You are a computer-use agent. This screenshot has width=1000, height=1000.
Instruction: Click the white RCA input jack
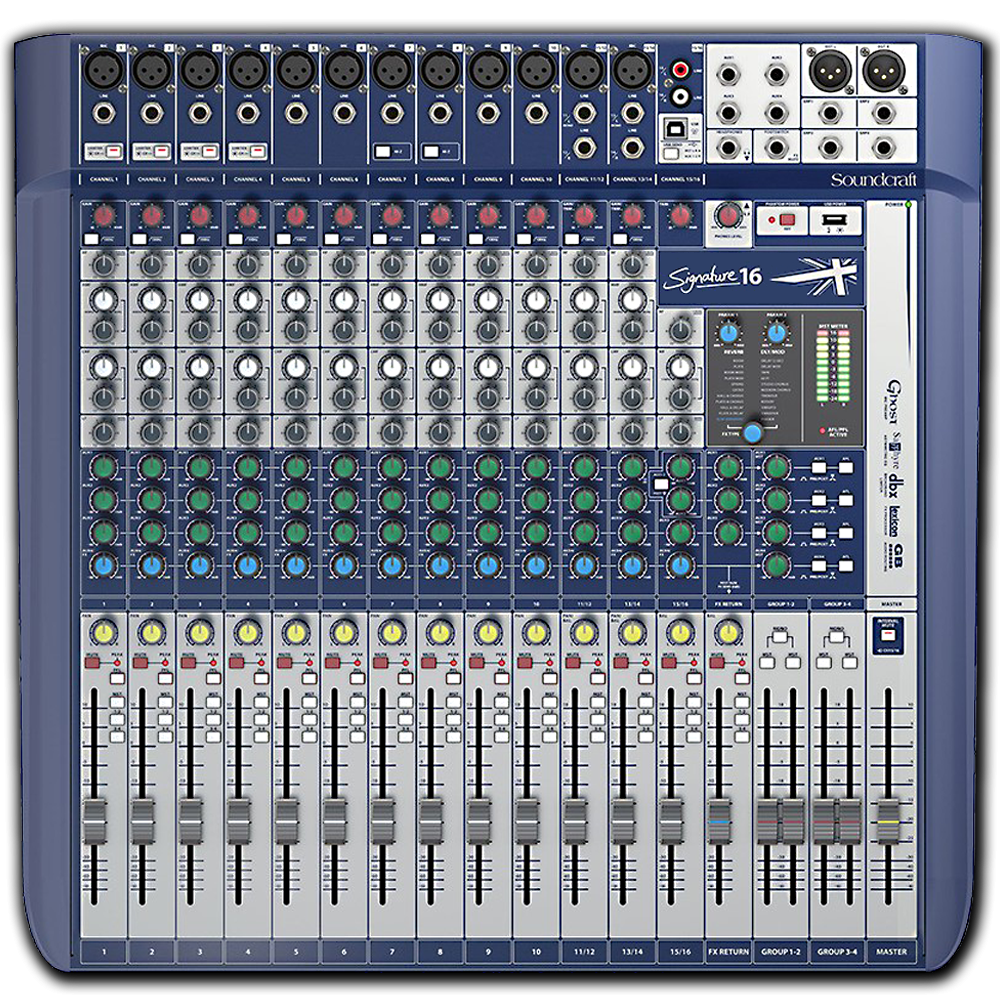pyautogui.click(x=680, y=96)
